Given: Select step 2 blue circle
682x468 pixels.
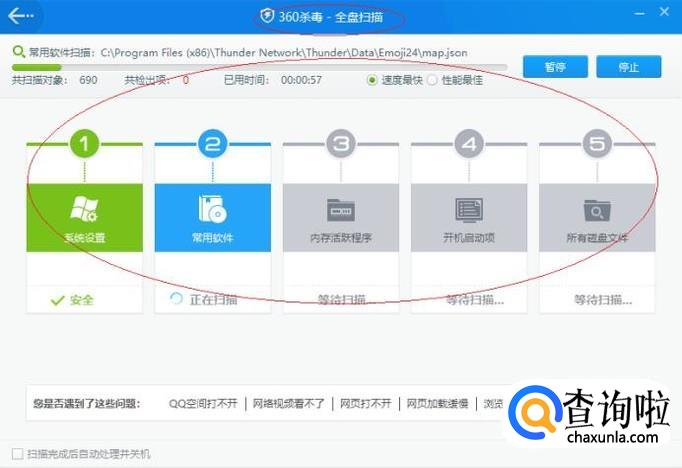Looking at the screenshot, I should (x=213, y=144).
